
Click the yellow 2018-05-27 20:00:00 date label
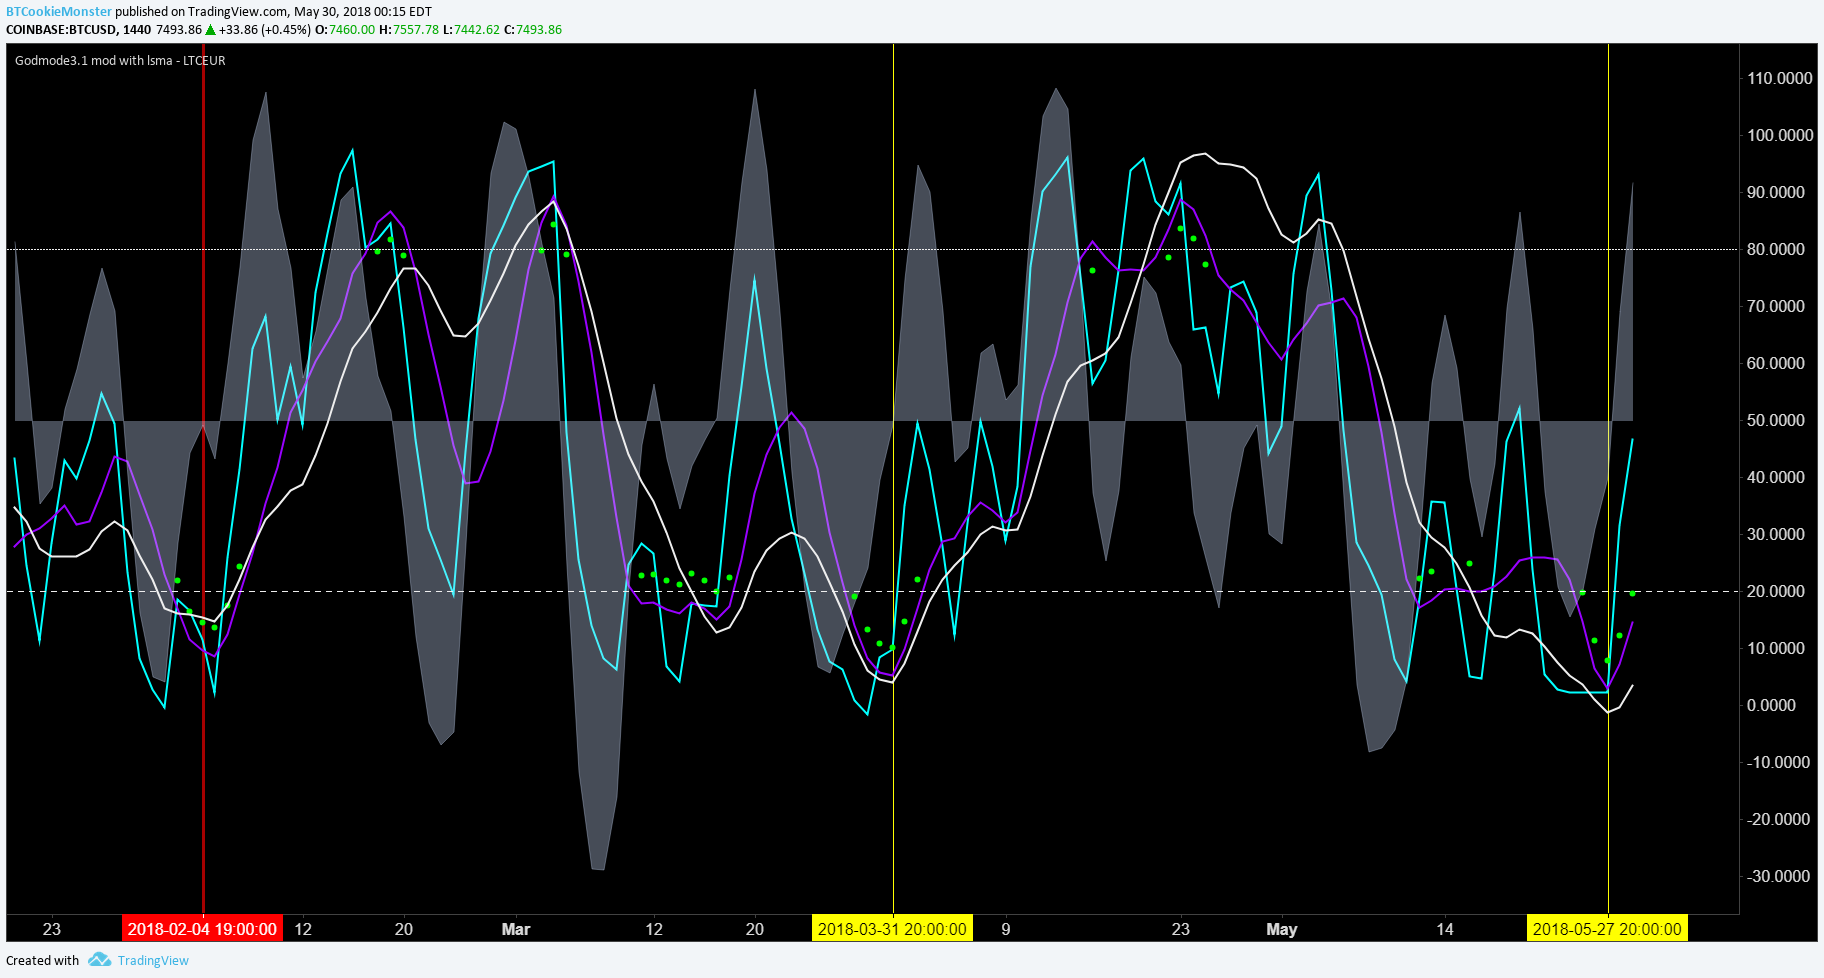pyautogui.click(x=1607, y=929)
